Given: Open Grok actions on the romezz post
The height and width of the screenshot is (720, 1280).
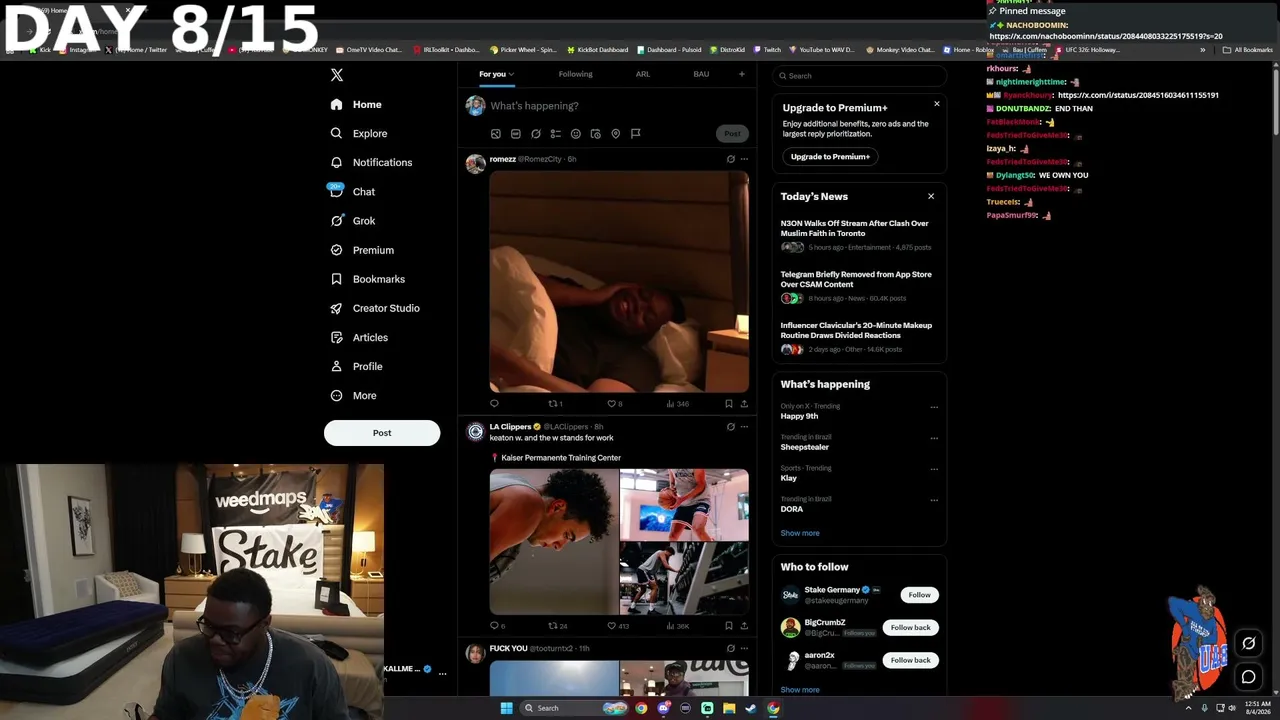Looking at the screenshot, I should click(x=730, y=159).
